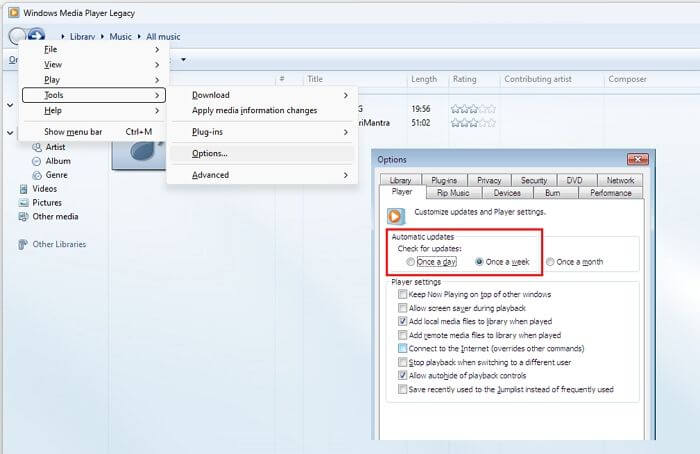Screen dimensions: 700x454
Task: Click Music in the breadcrumb path
Action: click(x=121, y=37)
